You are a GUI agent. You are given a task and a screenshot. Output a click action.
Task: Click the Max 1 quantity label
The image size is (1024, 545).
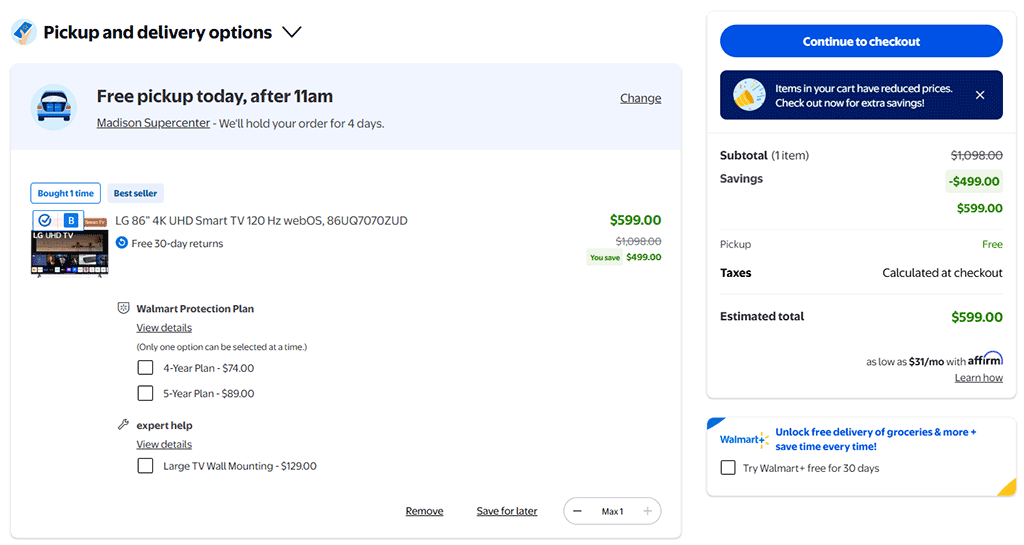pyautogui.click(x=613, y=512)
